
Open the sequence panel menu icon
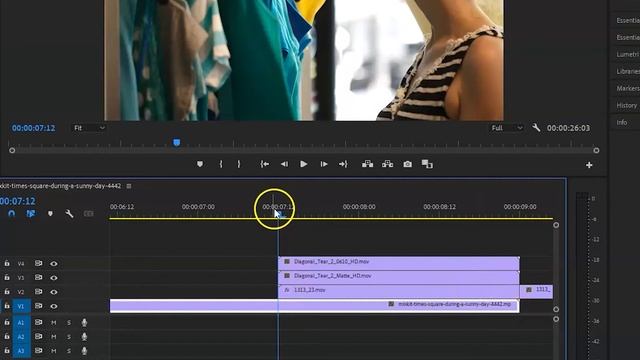(129, 186)
